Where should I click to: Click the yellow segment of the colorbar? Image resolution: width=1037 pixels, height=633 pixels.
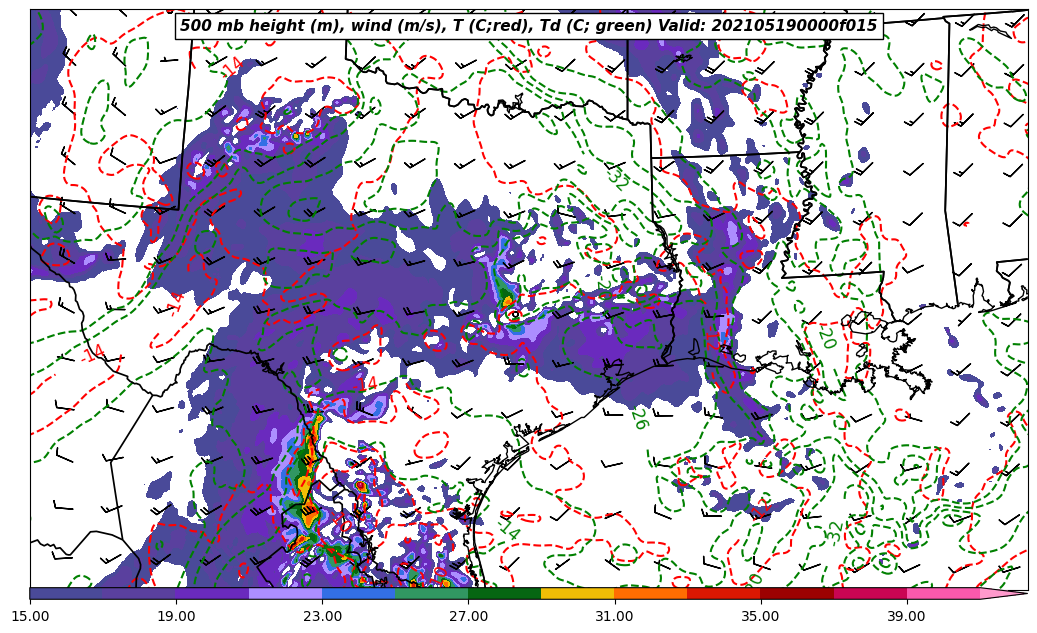tap(577, 593)
